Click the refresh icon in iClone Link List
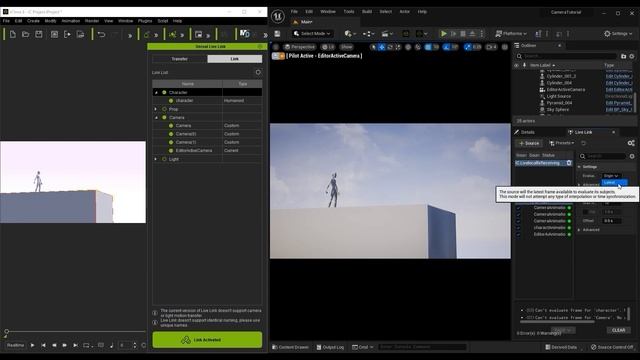Image resolution: width=640 pixels, height=360 pixels. pos(258,72)
